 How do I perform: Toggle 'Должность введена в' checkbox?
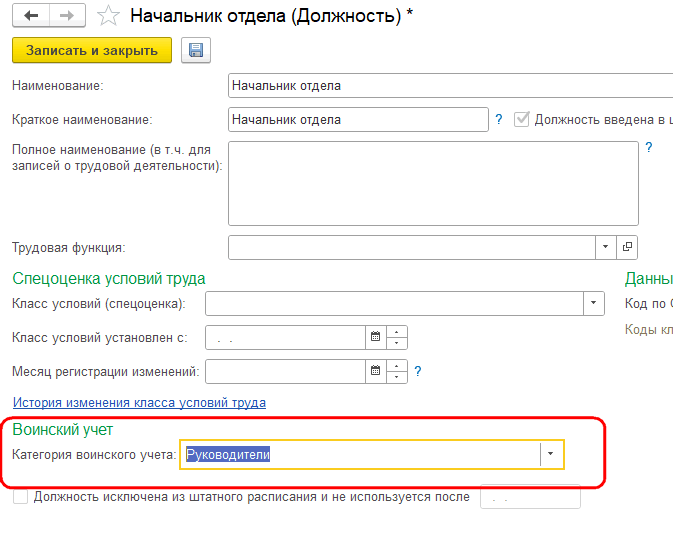(x=521, y=119)
